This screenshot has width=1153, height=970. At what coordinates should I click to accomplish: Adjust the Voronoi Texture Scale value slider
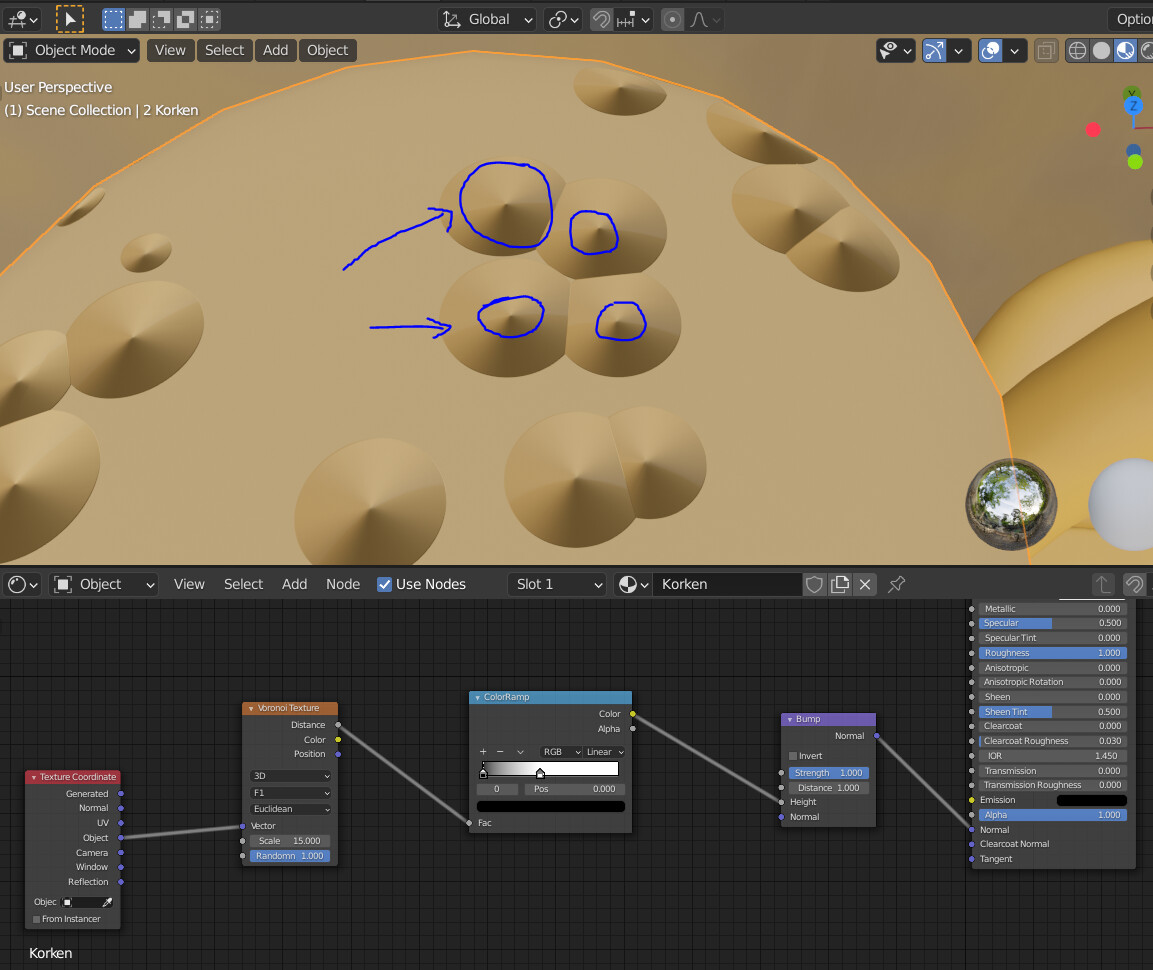(x=290, y=840)
